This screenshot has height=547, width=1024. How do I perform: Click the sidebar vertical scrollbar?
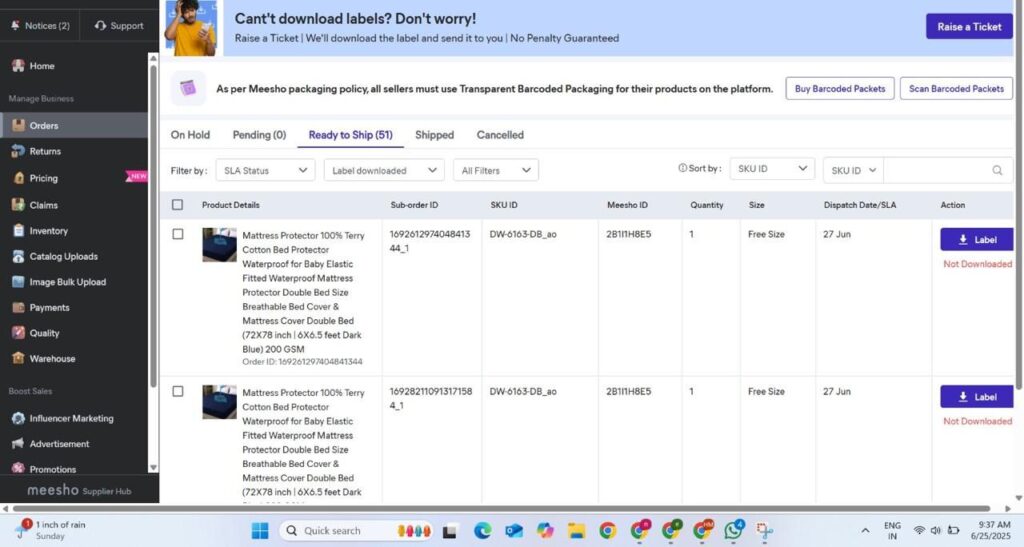[153, 222]
